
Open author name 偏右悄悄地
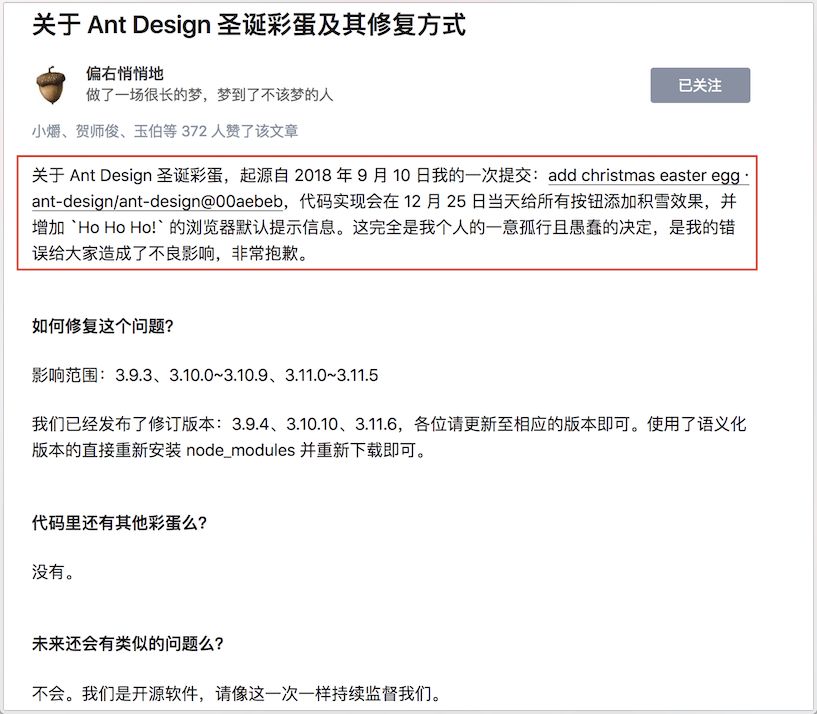[x=125, y=73]
